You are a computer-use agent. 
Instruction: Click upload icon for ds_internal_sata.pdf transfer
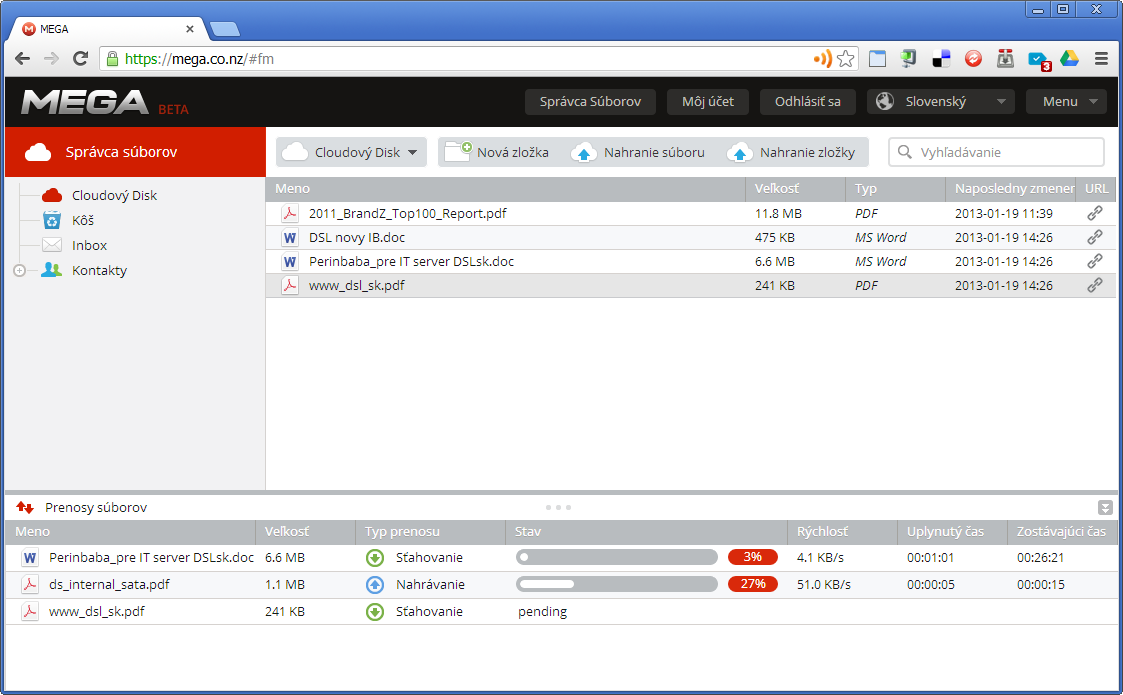(375, 585)
